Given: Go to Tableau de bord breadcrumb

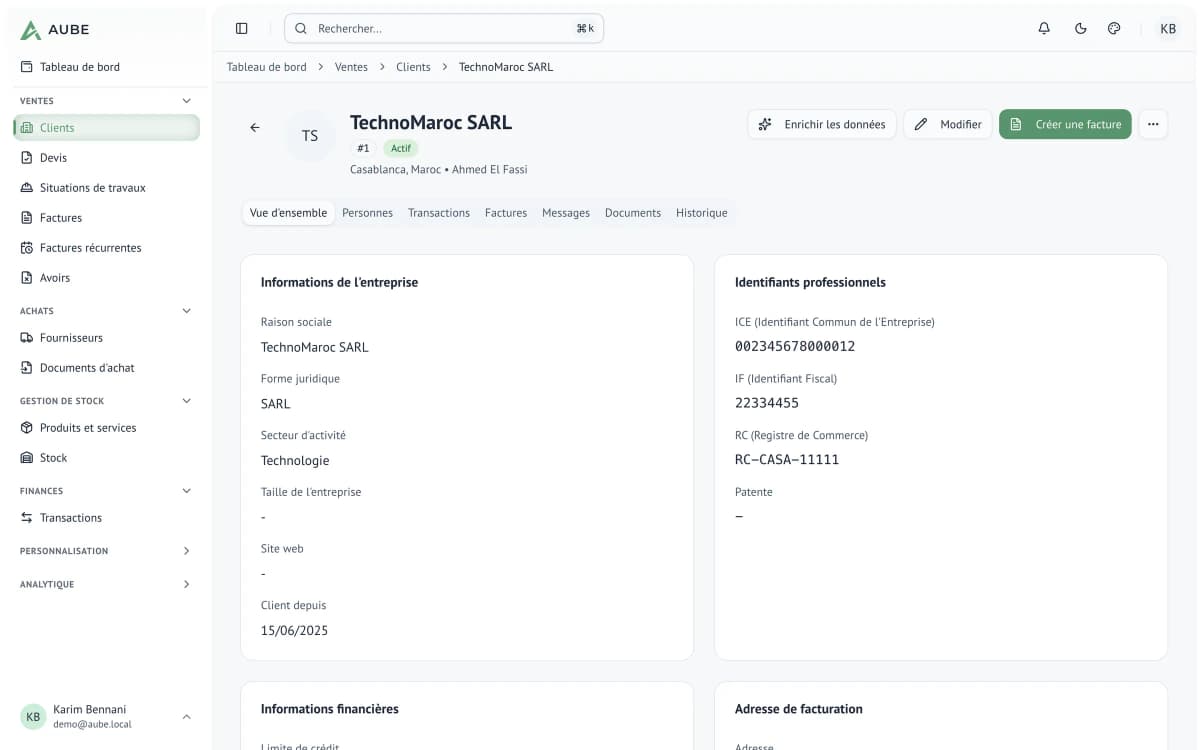Looking at the screenshot, I should (267, 67).
